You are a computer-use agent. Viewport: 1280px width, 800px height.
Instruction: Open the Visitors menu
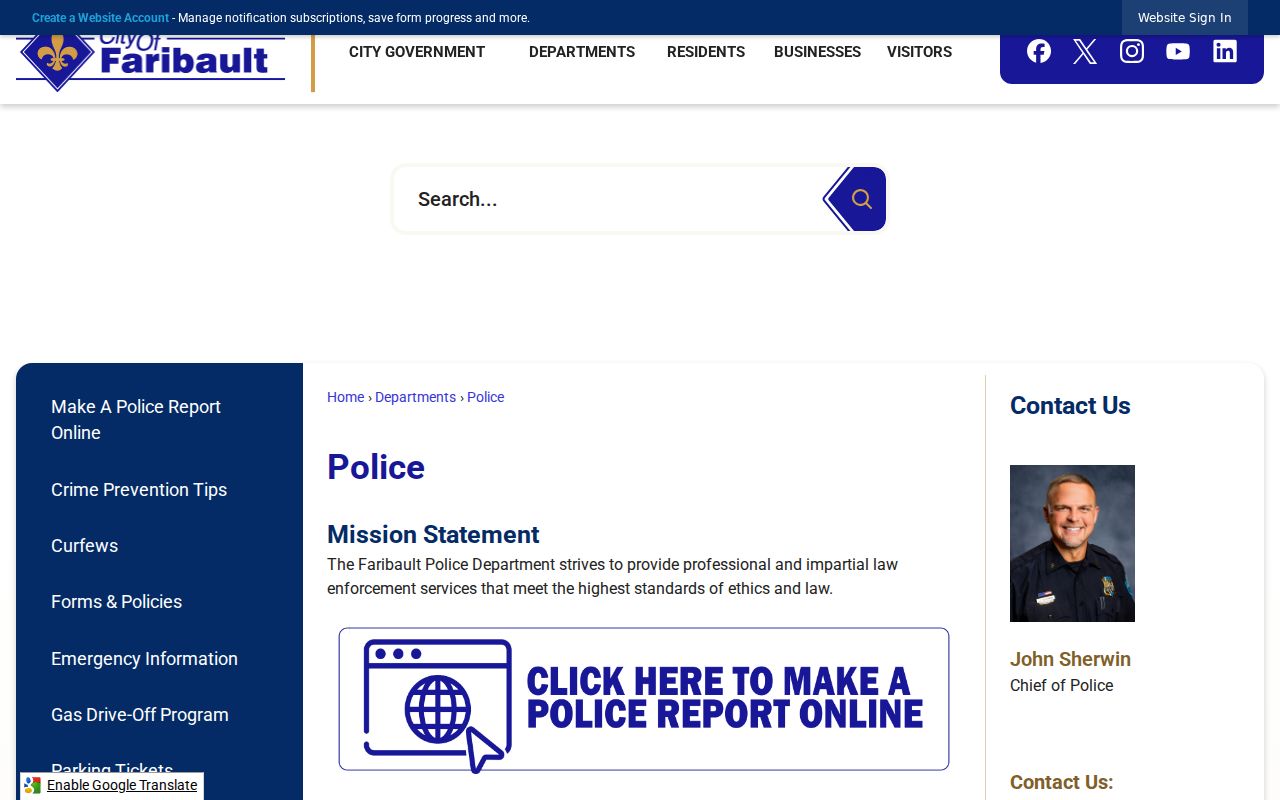pyautogui.click(x=919, y=52)
